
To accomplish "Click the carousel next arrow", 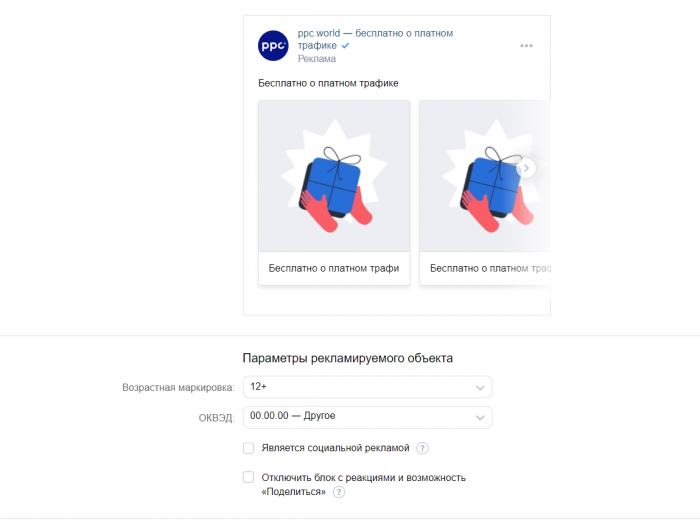I will point(527,168).
